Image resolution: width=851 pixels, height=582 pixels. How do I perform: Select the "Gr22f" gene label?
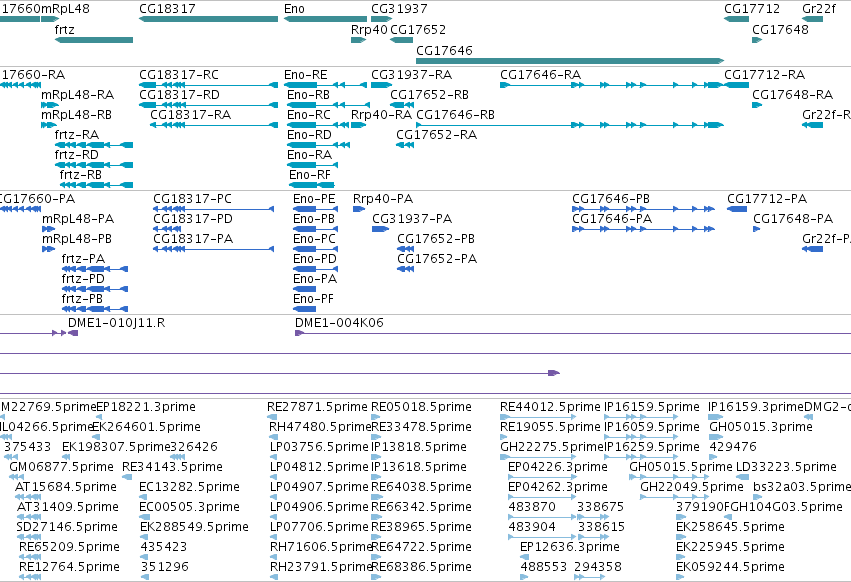[819, 9]
